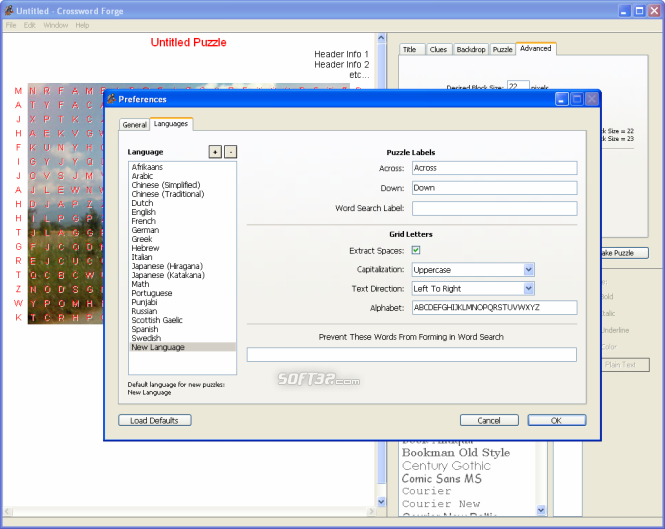
Task: Select Scottish Gaelic in the list
Action: 182,320
